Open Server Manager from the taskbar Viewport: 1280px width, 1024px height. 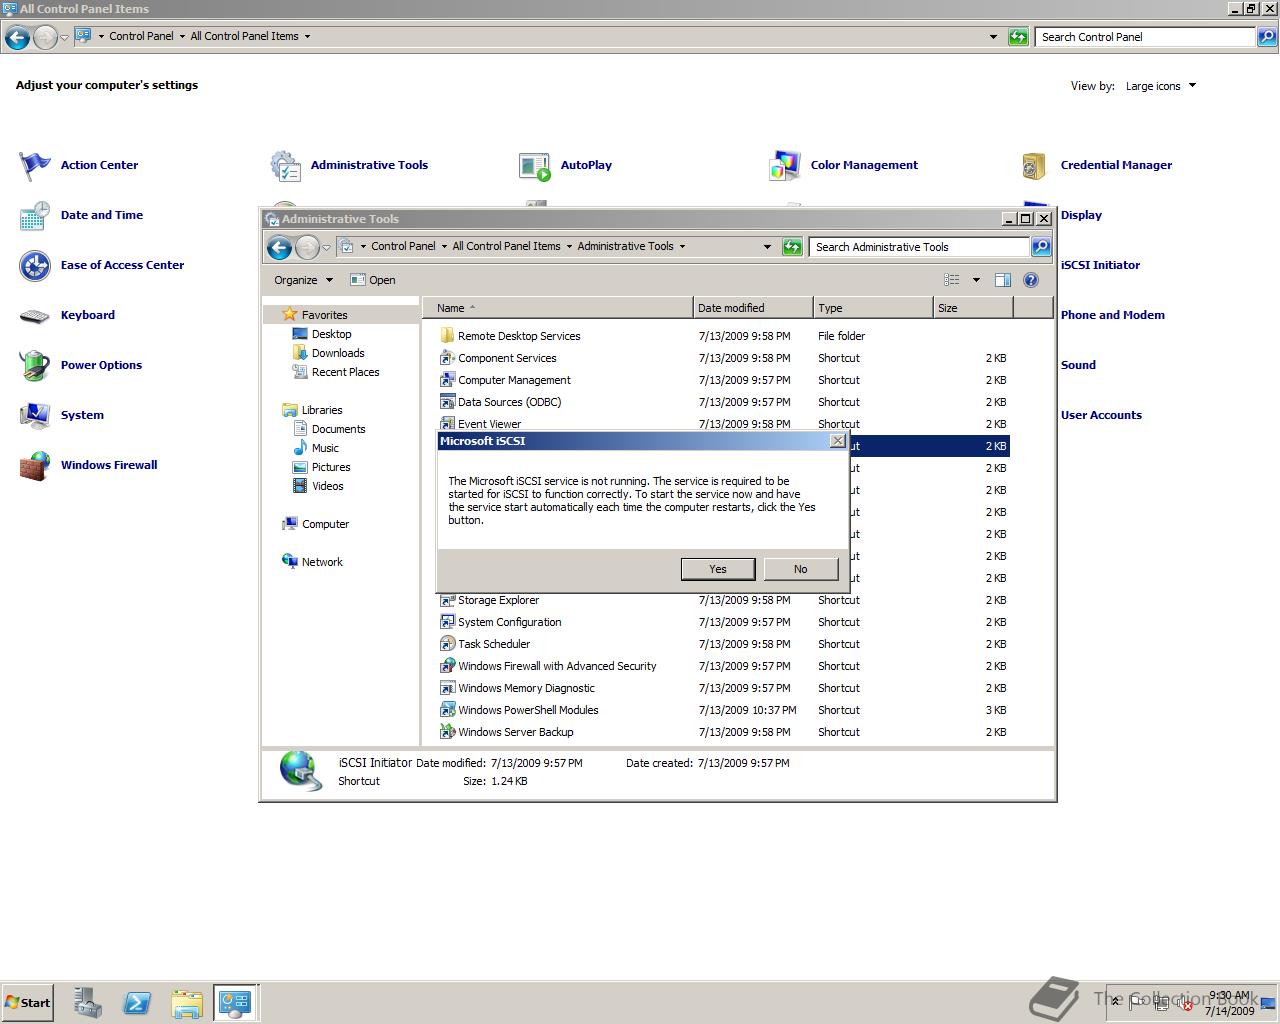pos(87,1003)
